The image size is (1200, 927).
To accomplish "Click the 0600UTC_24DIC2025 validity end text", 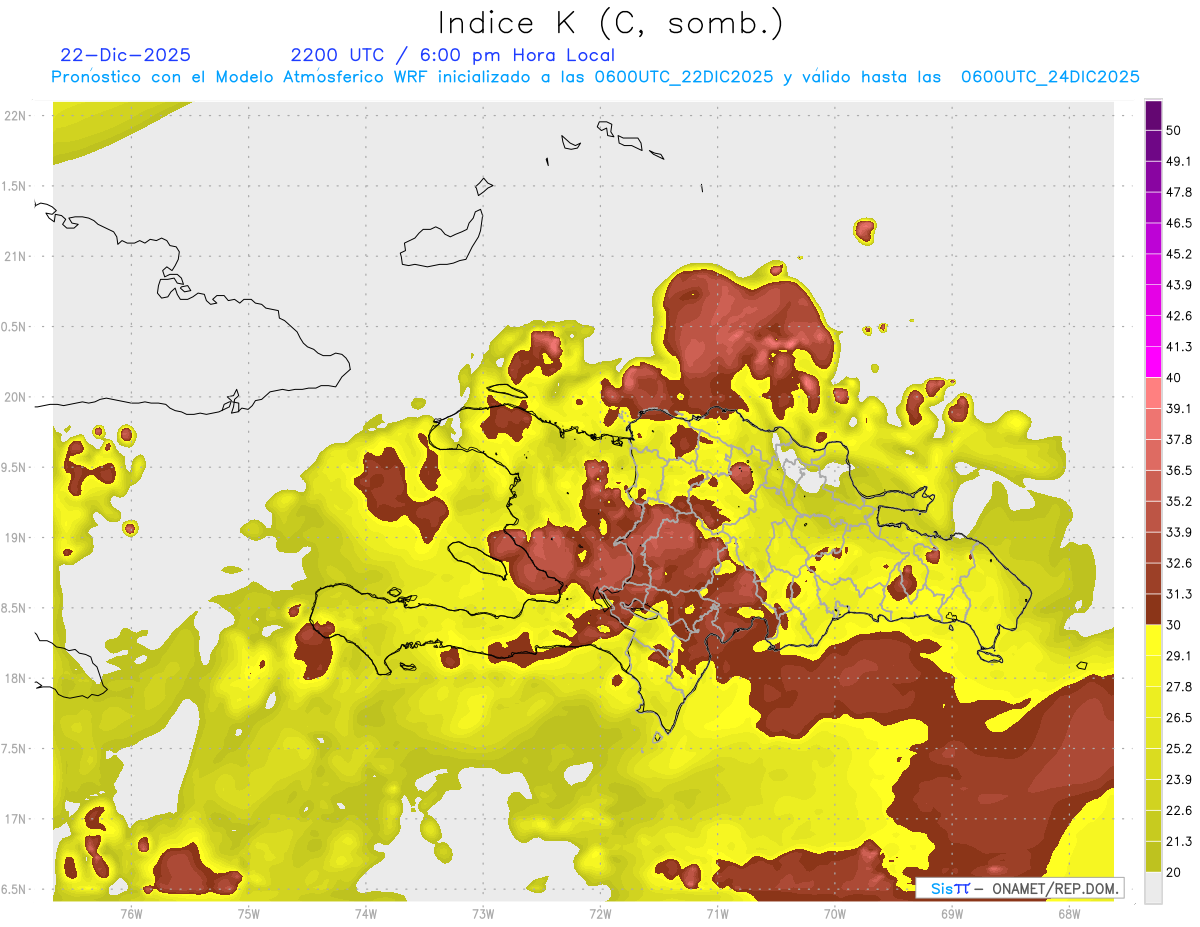I will (1050, 77).
